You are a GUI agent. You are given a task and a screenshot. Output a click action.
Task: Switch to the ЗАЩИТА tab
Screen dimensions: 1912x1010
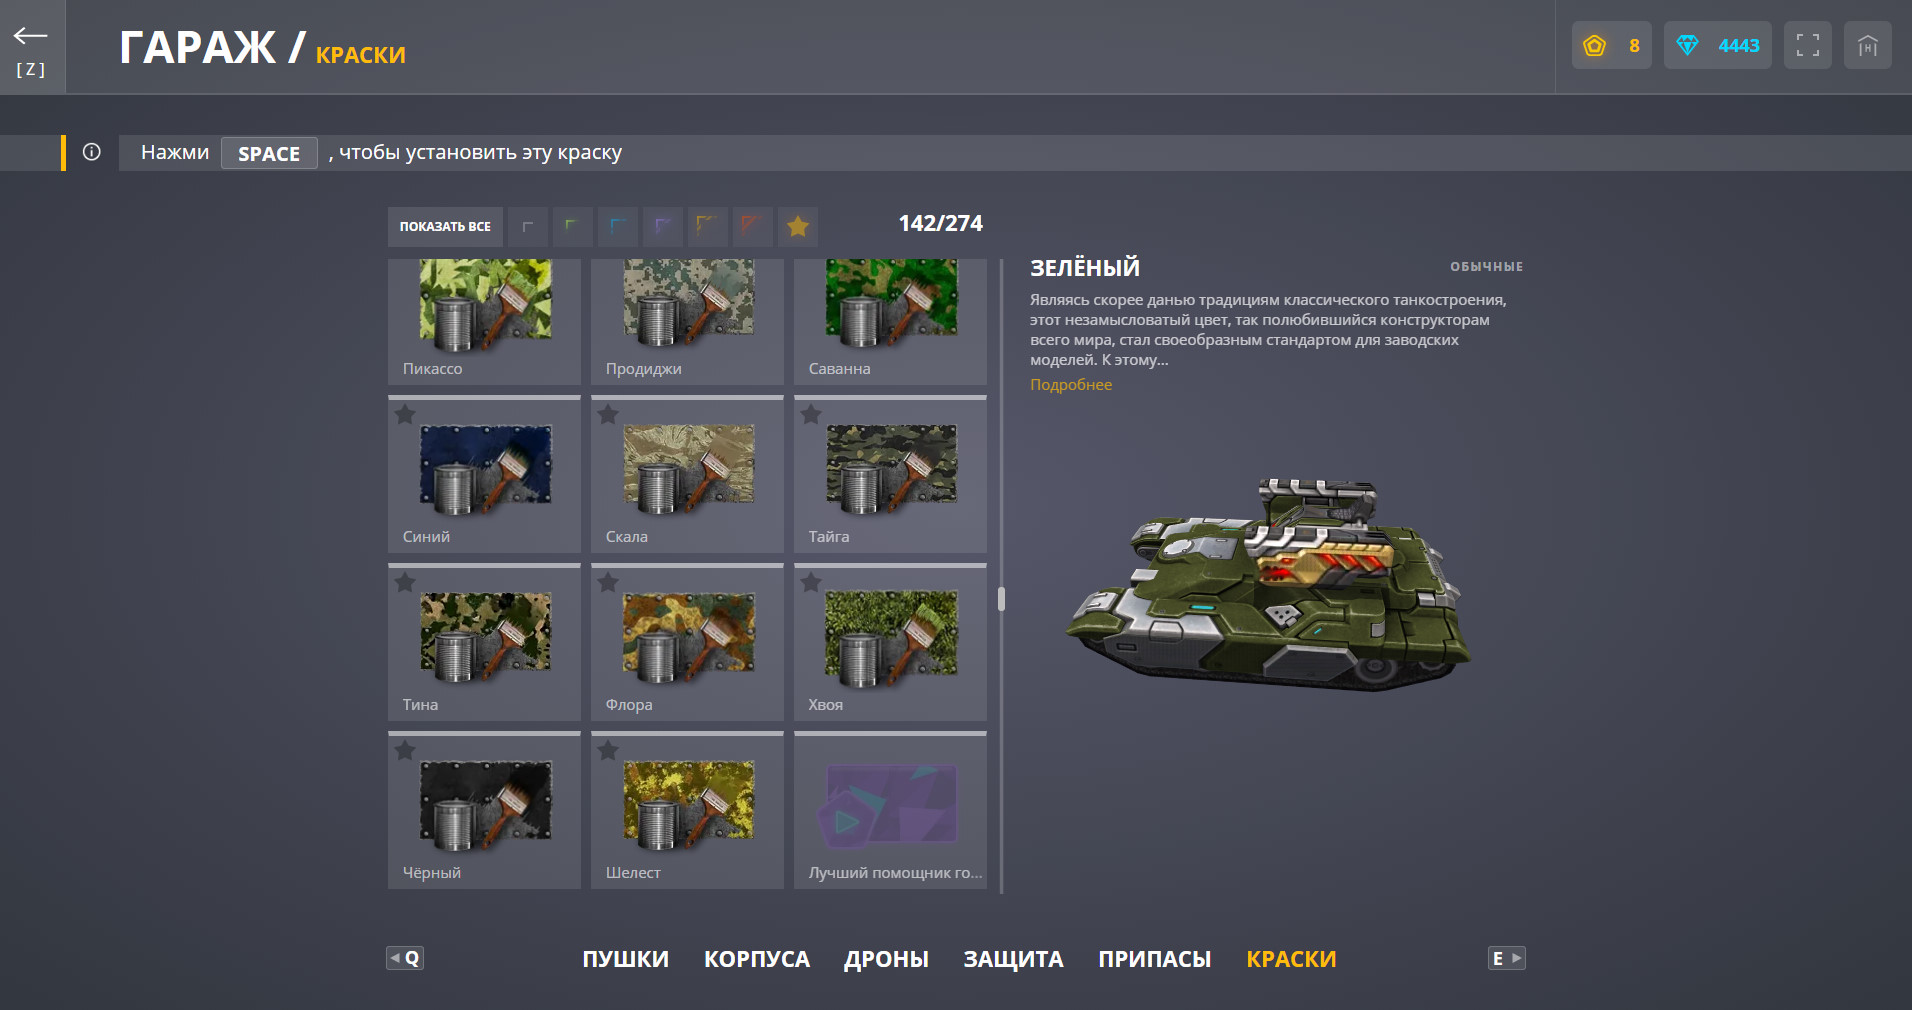click(x=1013, y=959)
